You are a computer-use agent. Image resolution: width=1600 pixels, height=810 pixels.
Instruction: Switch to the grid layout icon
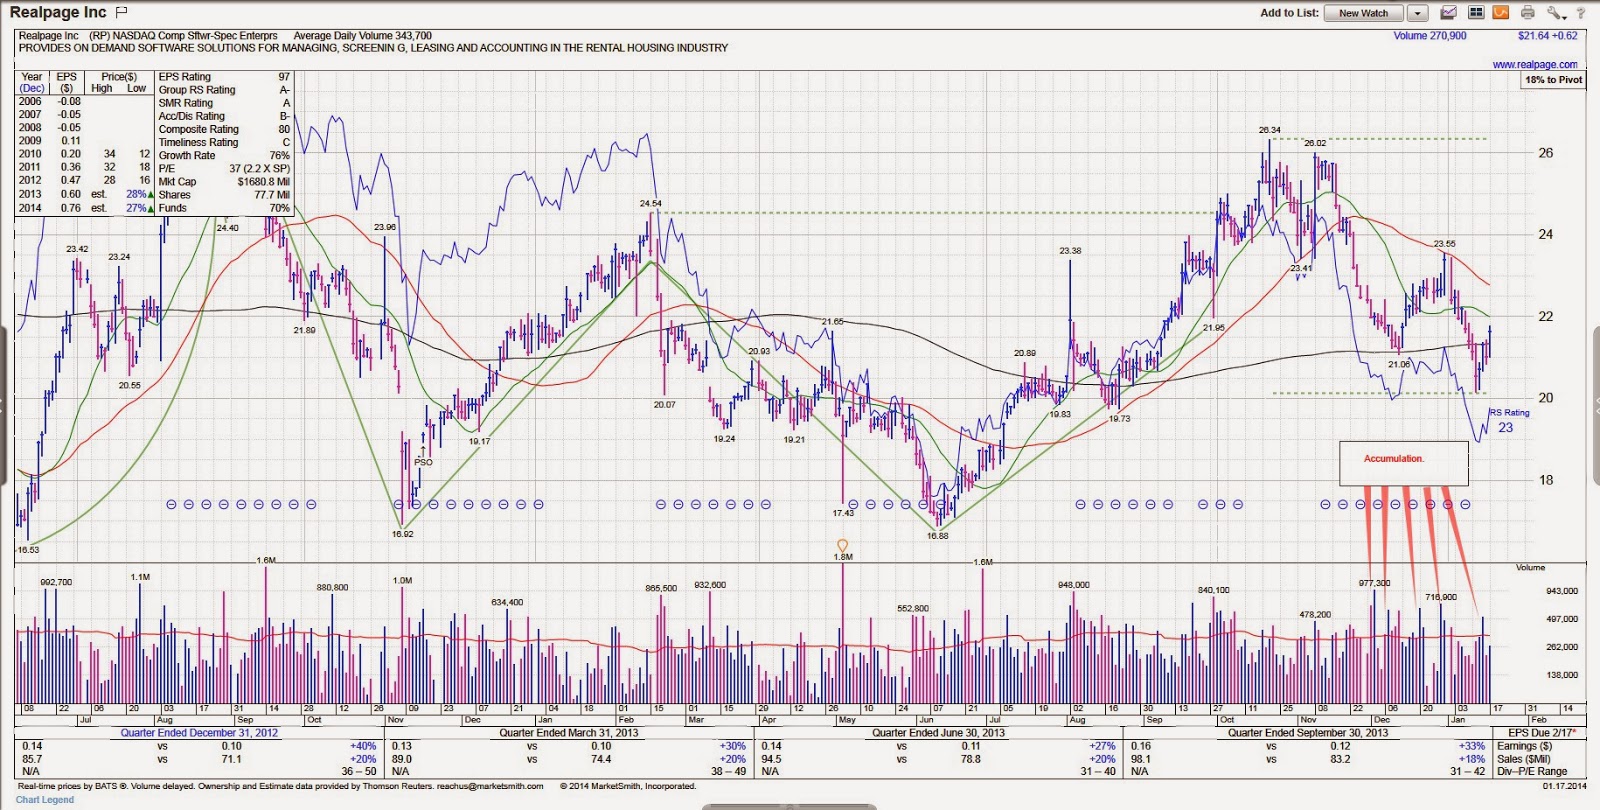pyautogui.click(x=1476, y=13)
